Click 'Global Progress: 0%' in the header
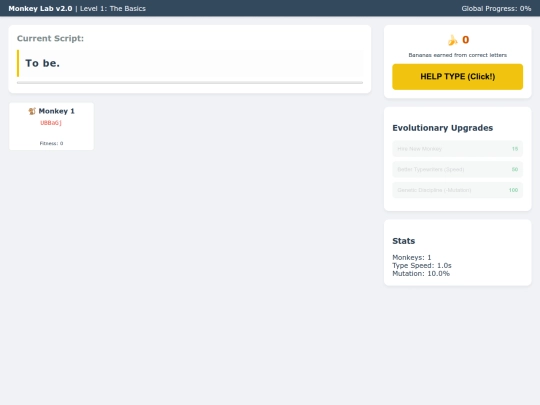The height and width of the screenshot is (405, 540). 496,9
